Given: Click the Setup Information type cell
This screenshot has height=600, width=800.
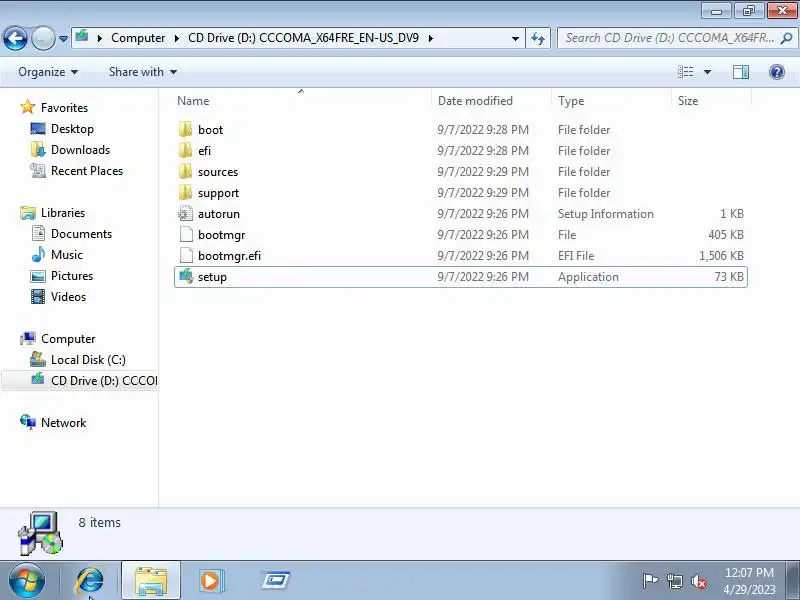Looking at the screenshot, I should tap(606, 214).
